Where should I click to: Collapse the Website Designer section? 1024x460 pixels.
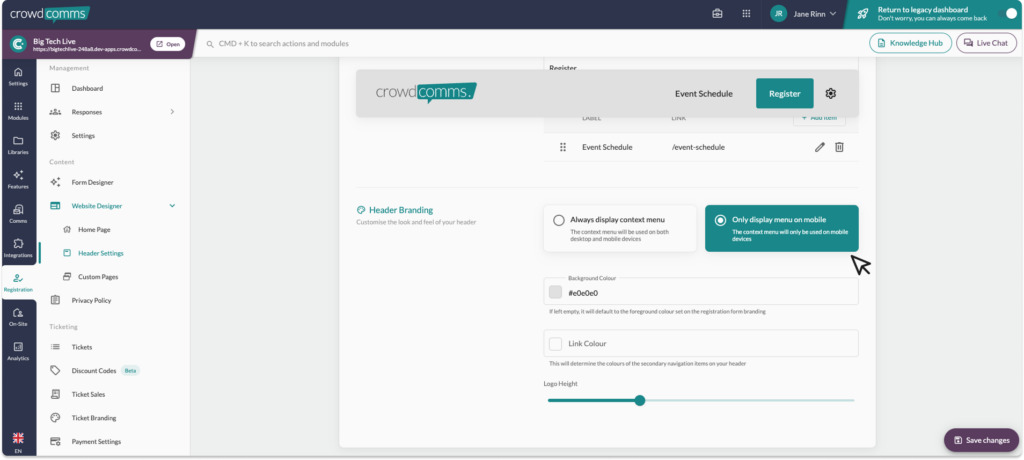click(172, 206)
